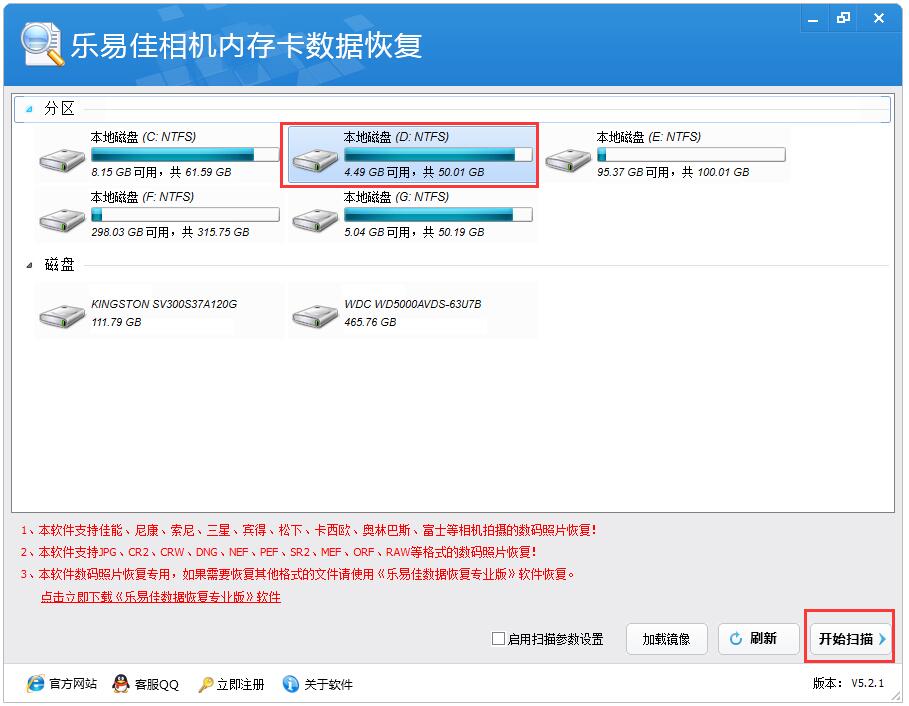Click the Internet Explorer icon for 官方网站
This screenshot has width=909, height=706.
[x=35, y=684]
